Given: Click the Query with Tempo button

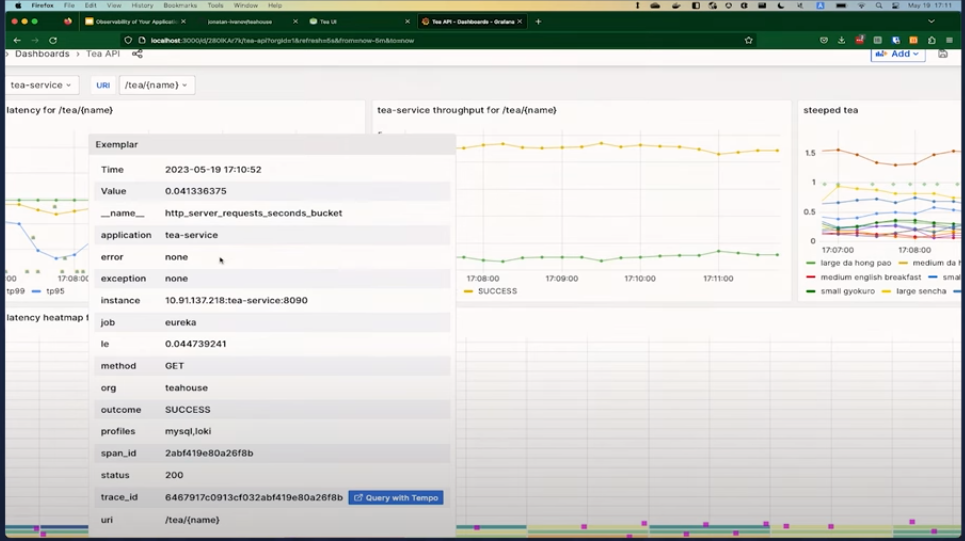Looking at the screenshot, I should click(396, 497).
